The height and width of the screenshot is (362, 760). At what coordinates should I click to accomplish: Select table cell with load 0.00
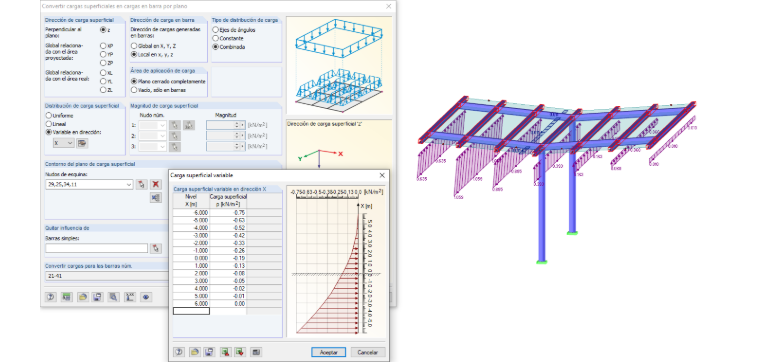coord(228,303)
